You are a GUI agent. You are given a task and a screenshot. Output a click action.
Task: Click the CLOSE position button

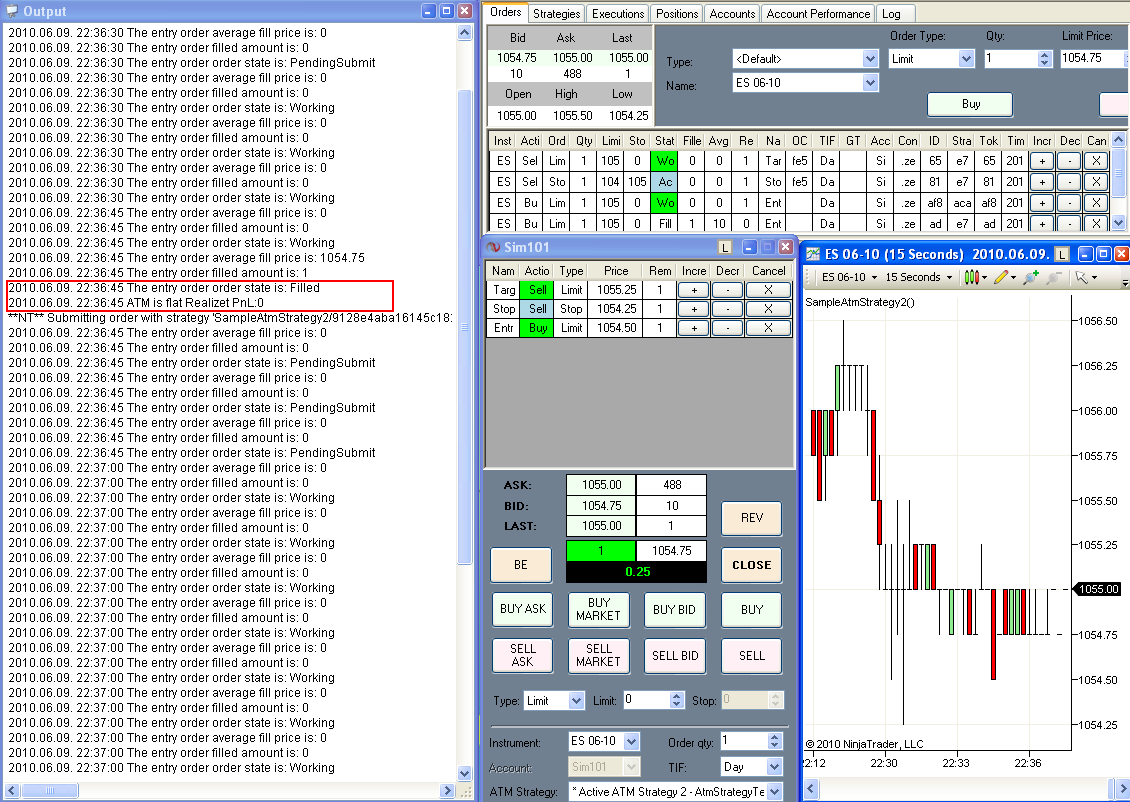pyautogui.click(x=752, y=565)
